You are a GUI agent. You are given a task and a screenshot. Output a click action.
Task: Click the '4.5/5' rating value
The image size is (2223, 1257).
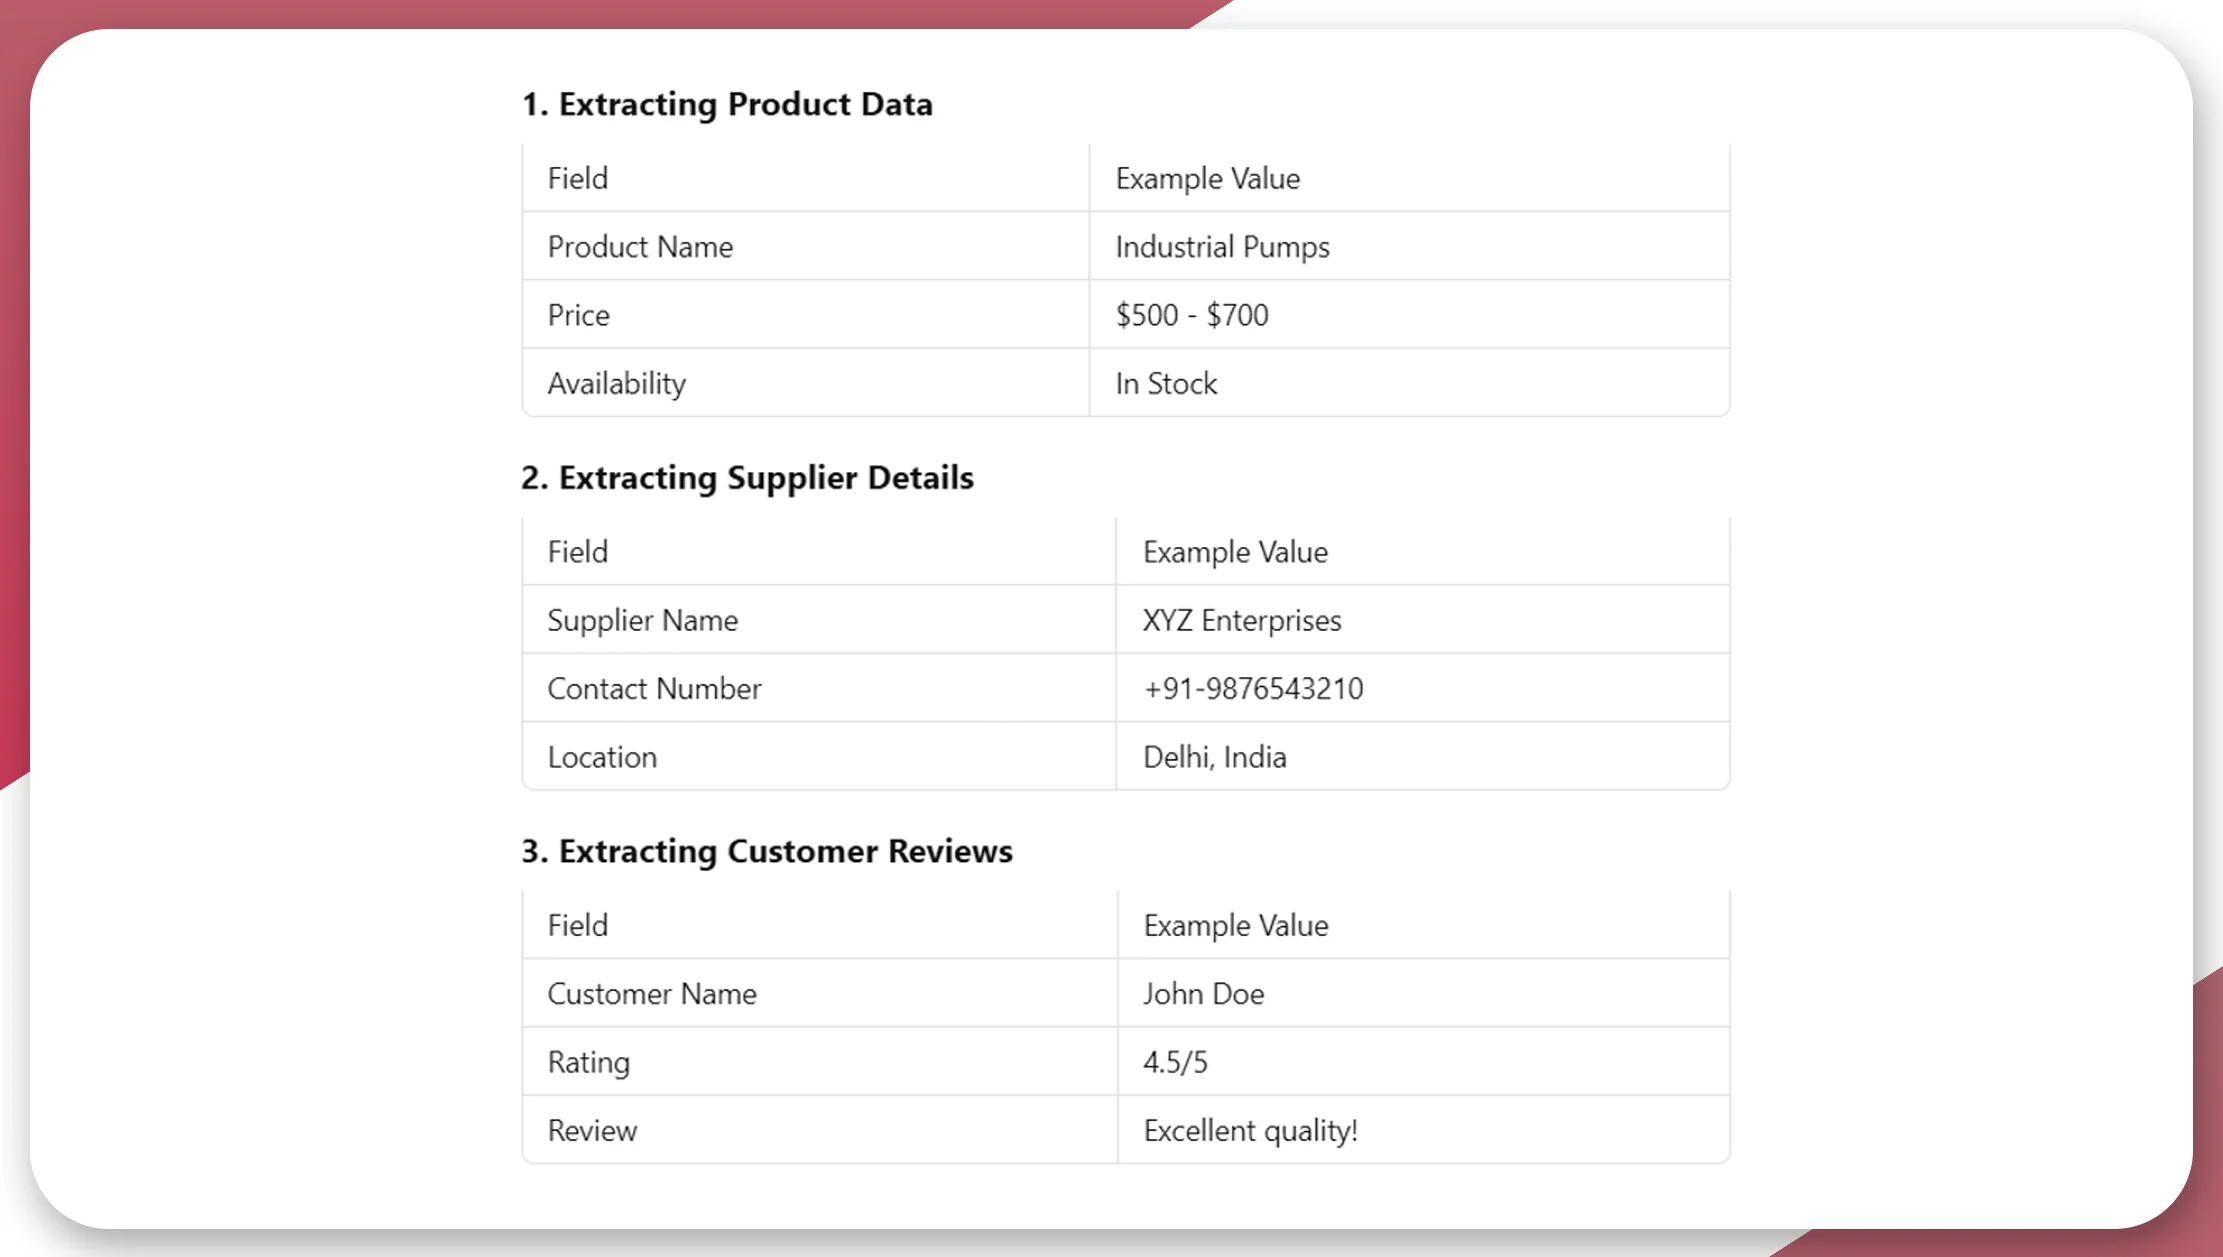[x=1176, y=1062]
